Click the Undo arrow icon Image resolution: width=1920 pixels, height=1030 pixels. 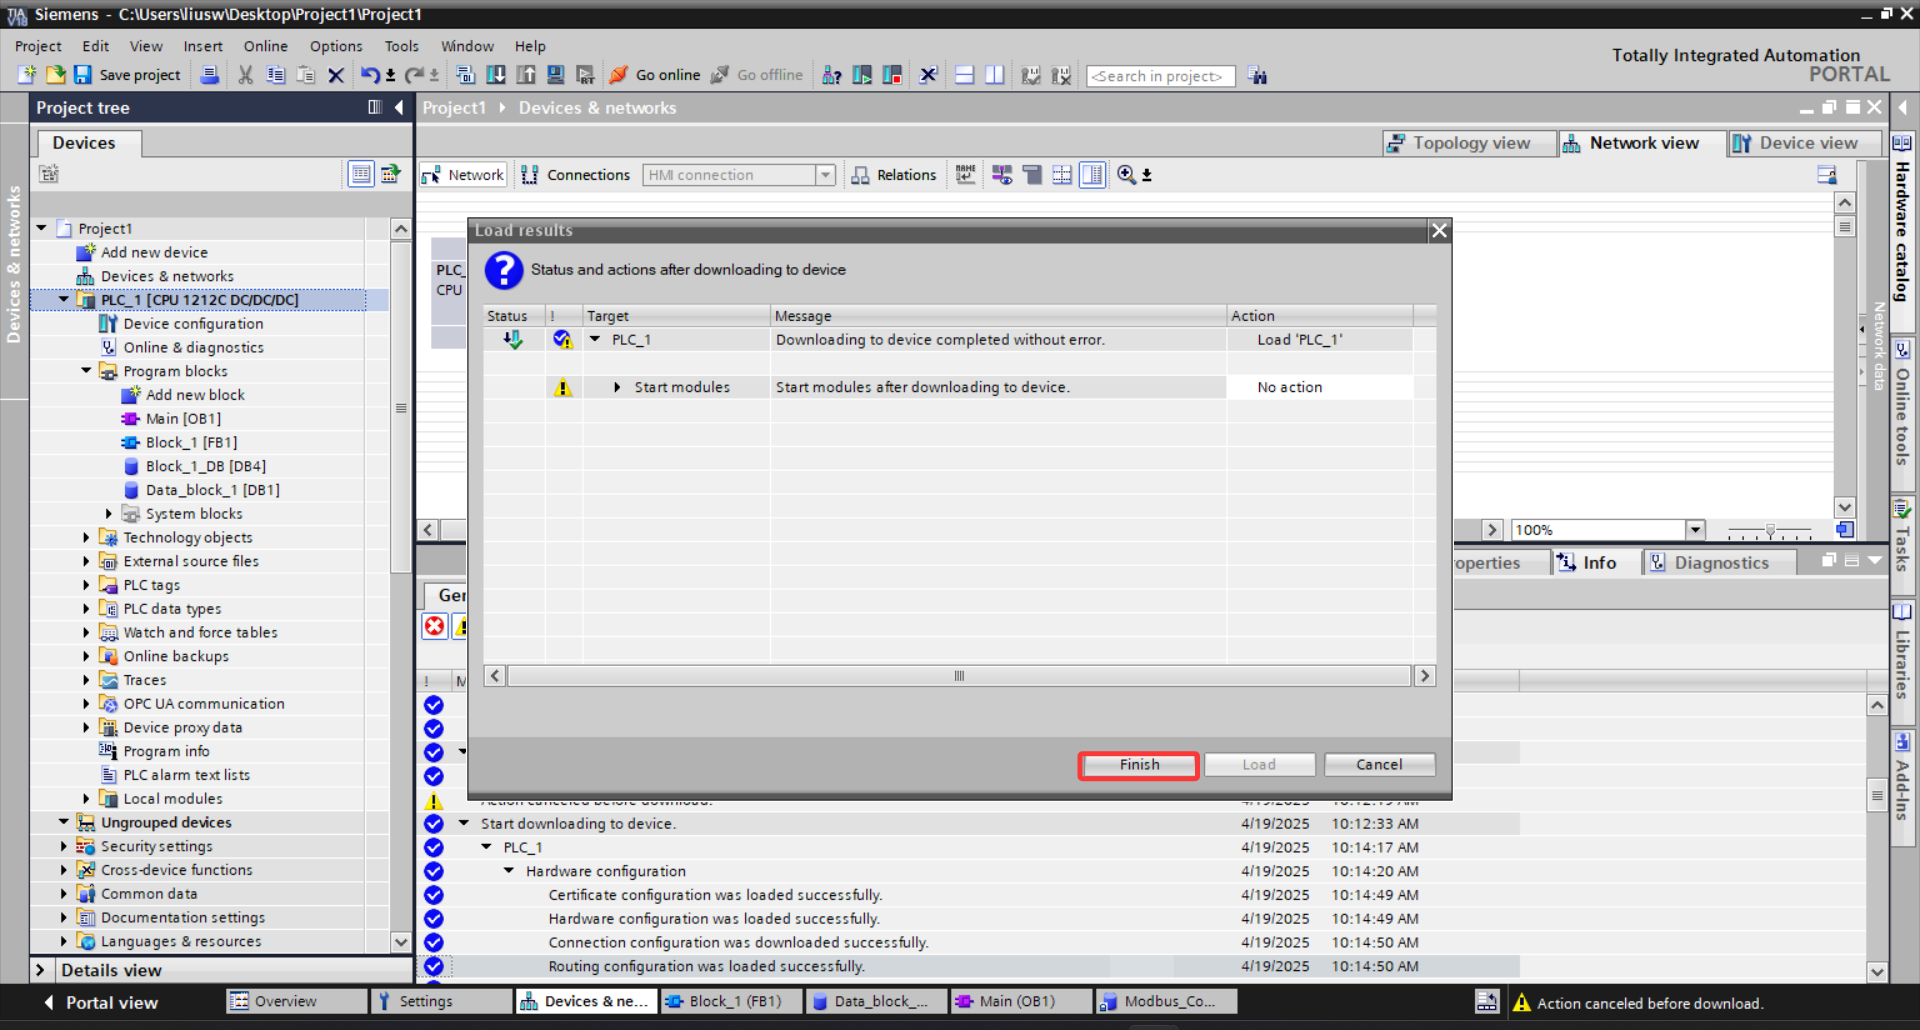pos(371,75)
